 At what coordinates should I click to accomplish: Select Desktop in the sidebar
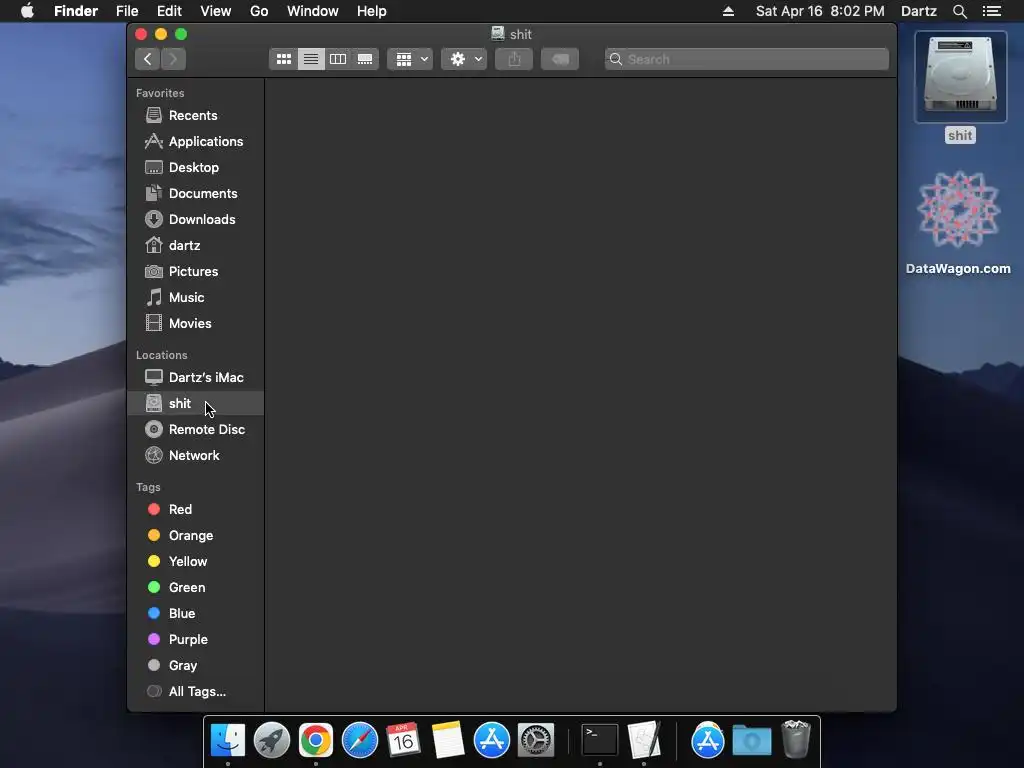(x=196, y=167)
